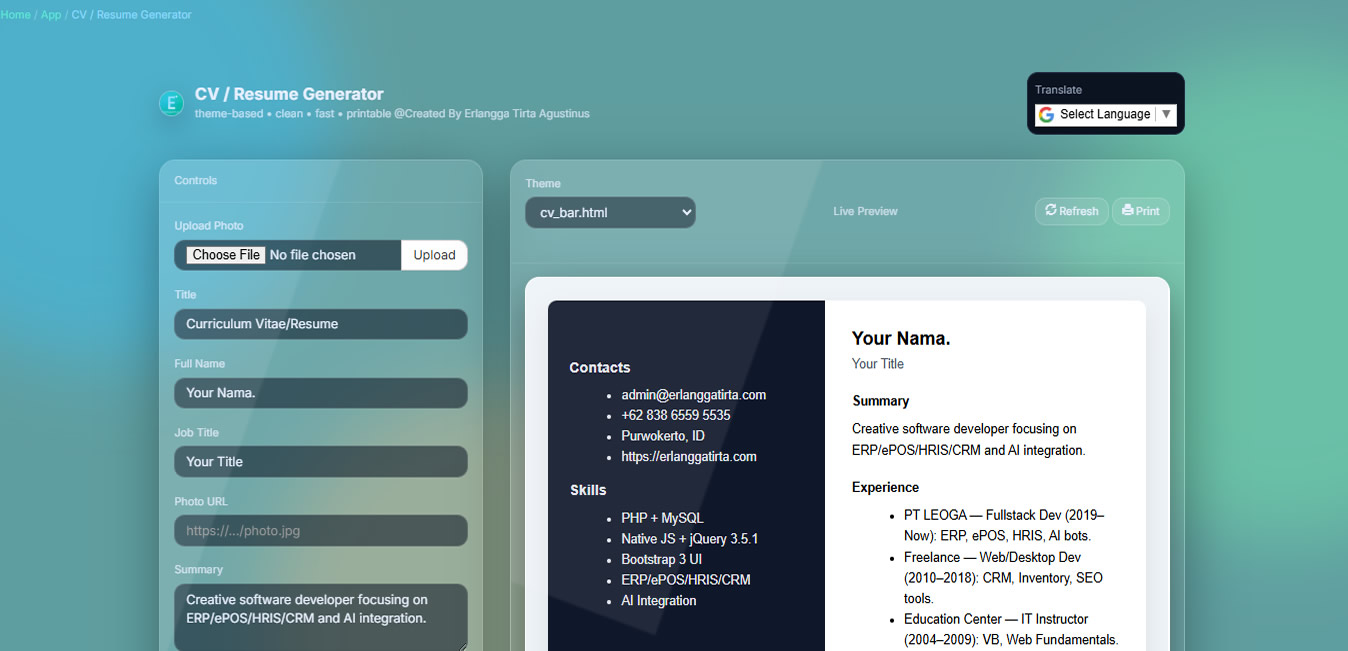Click inside the Summary textarea
Viewport: 1348px width, 651px height.
[320, 617]
